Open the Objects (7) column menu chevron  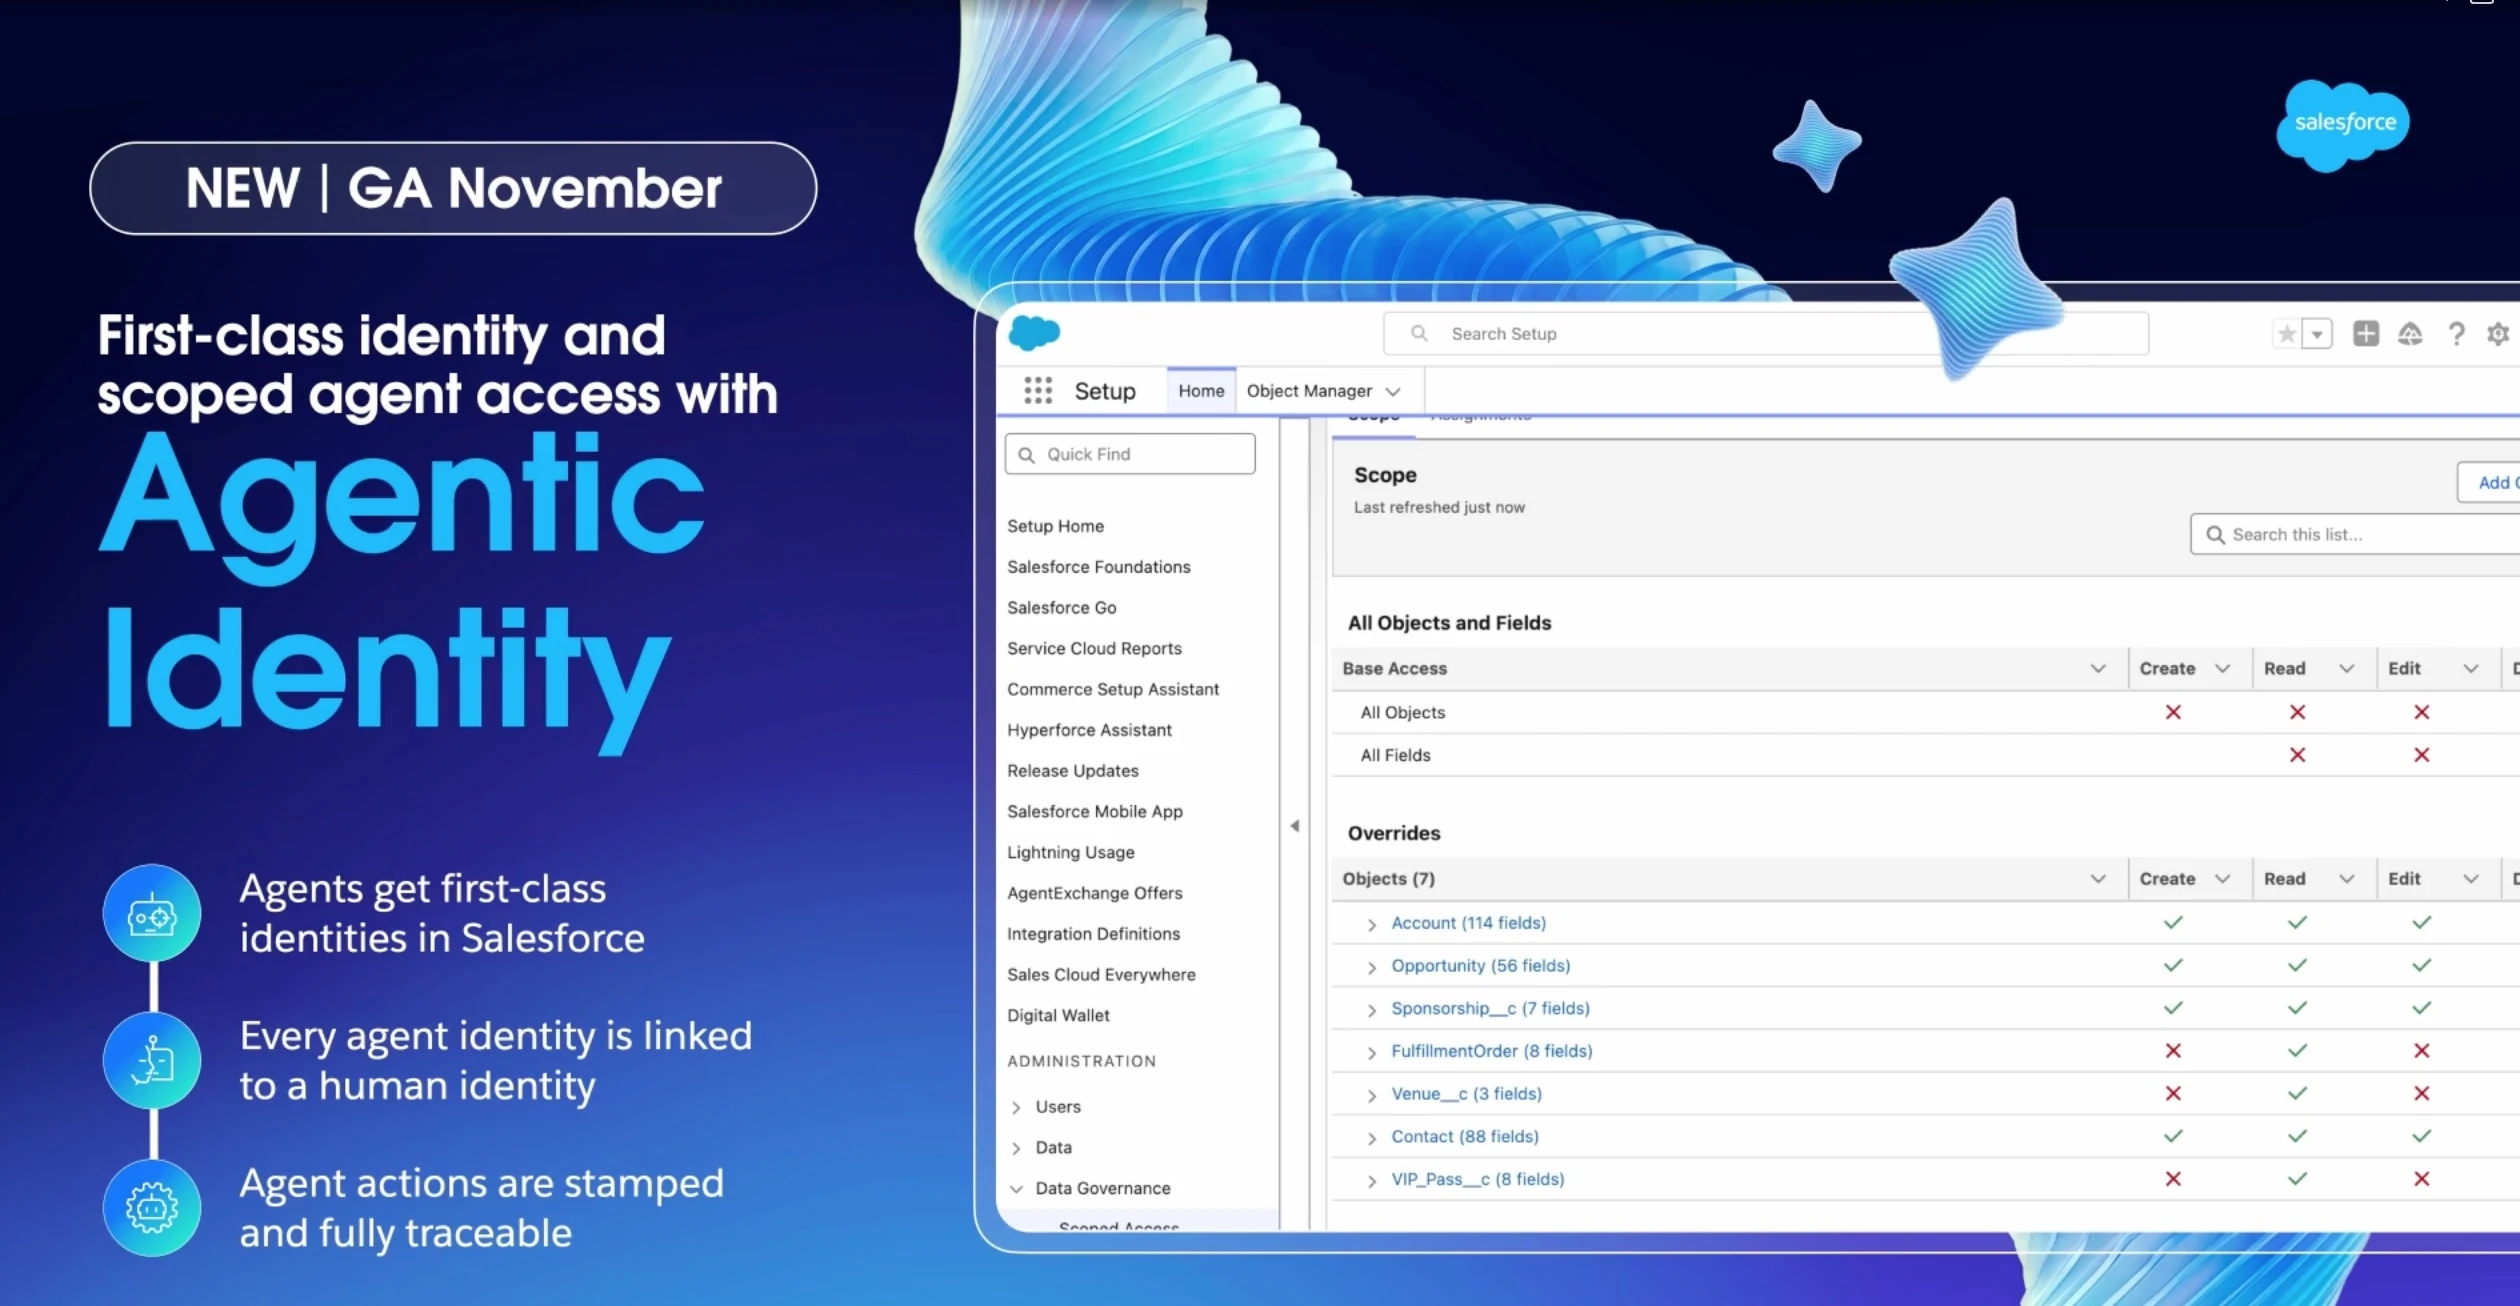coord(2098,879)
